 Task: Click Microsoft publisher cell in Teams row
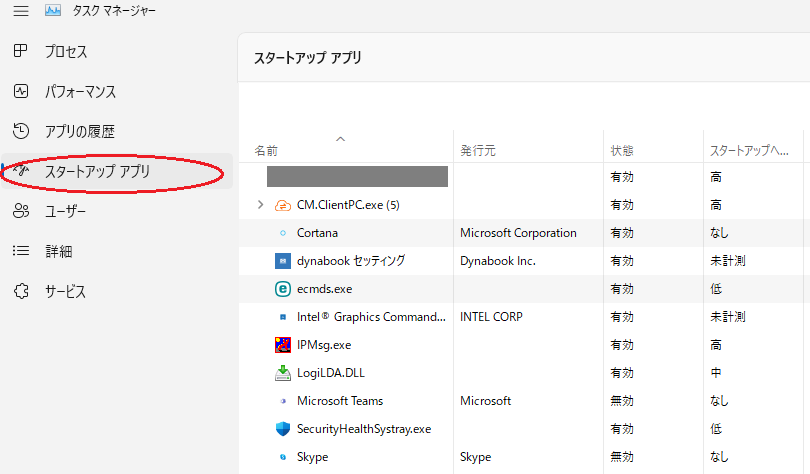point(485,401)
